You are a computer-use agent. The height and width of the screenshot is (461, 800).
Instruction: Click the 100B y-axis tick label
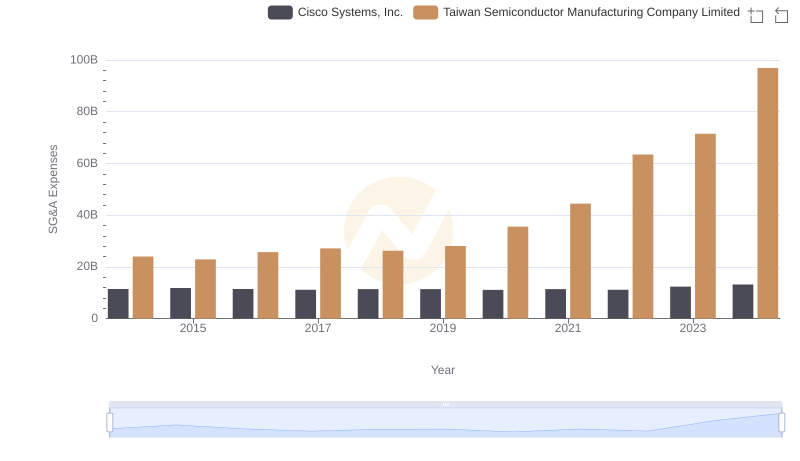click(x=84, y=60)
